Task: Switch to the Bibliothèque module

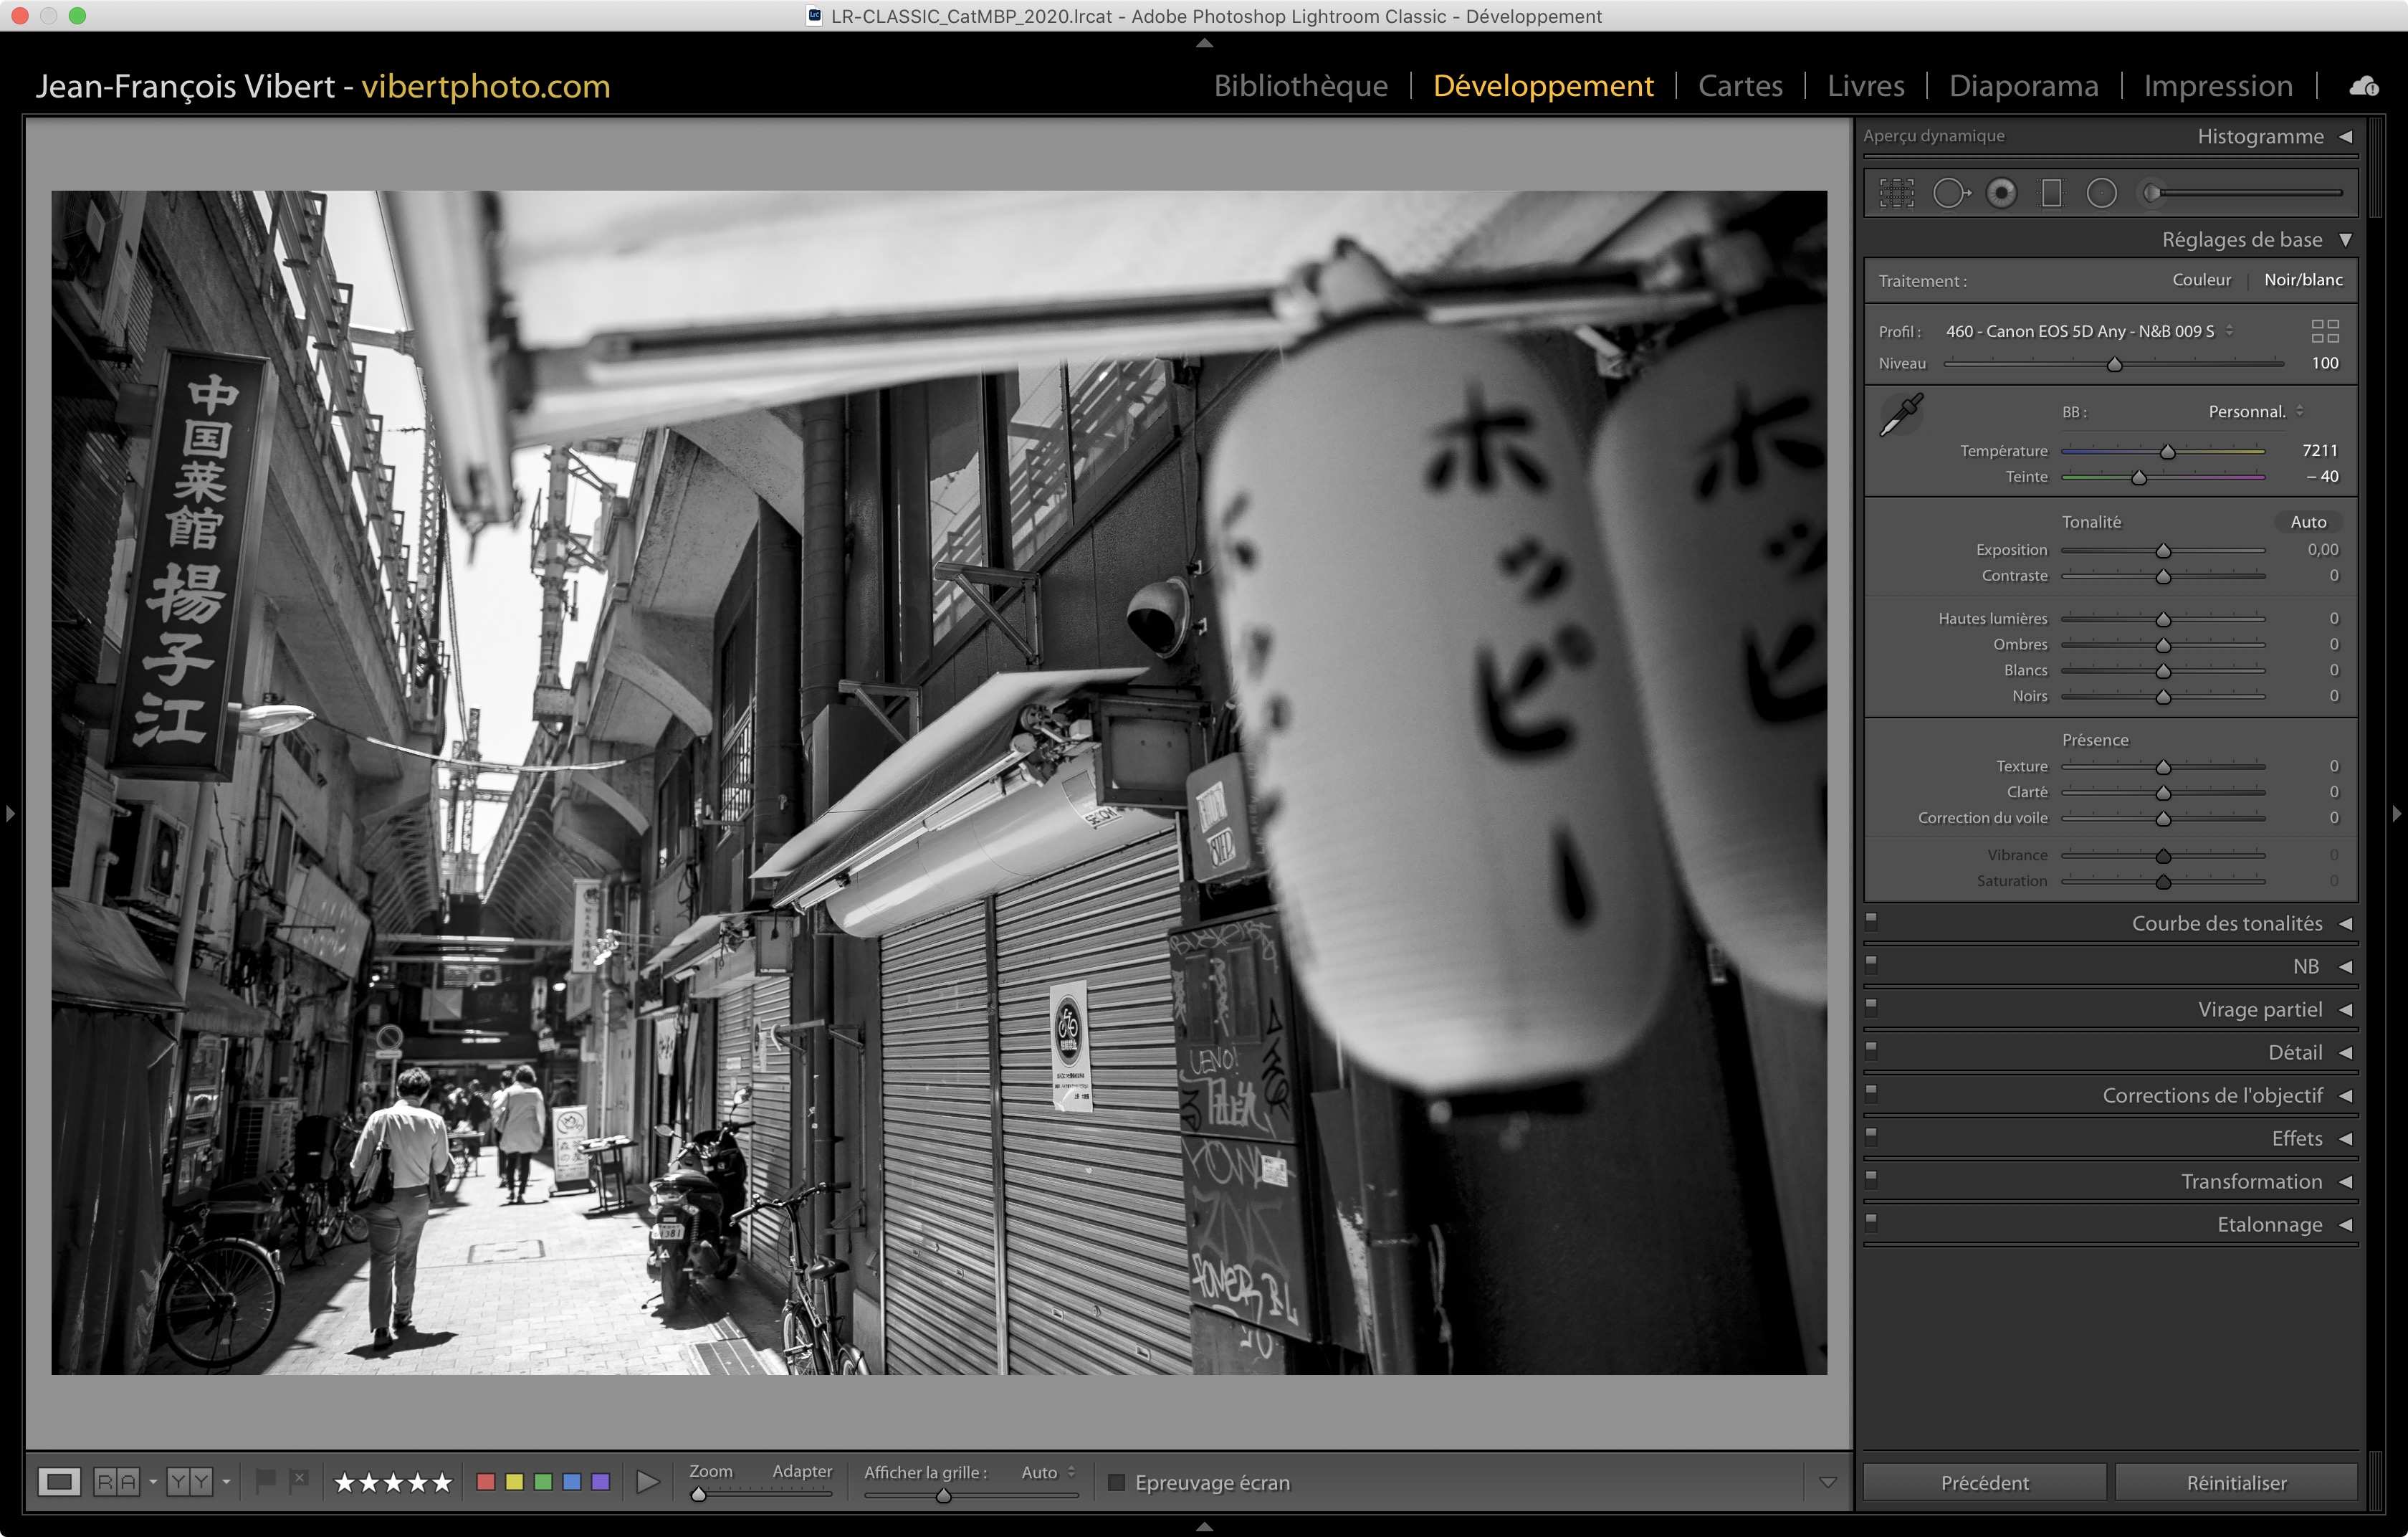Action: coord(1300,86)
